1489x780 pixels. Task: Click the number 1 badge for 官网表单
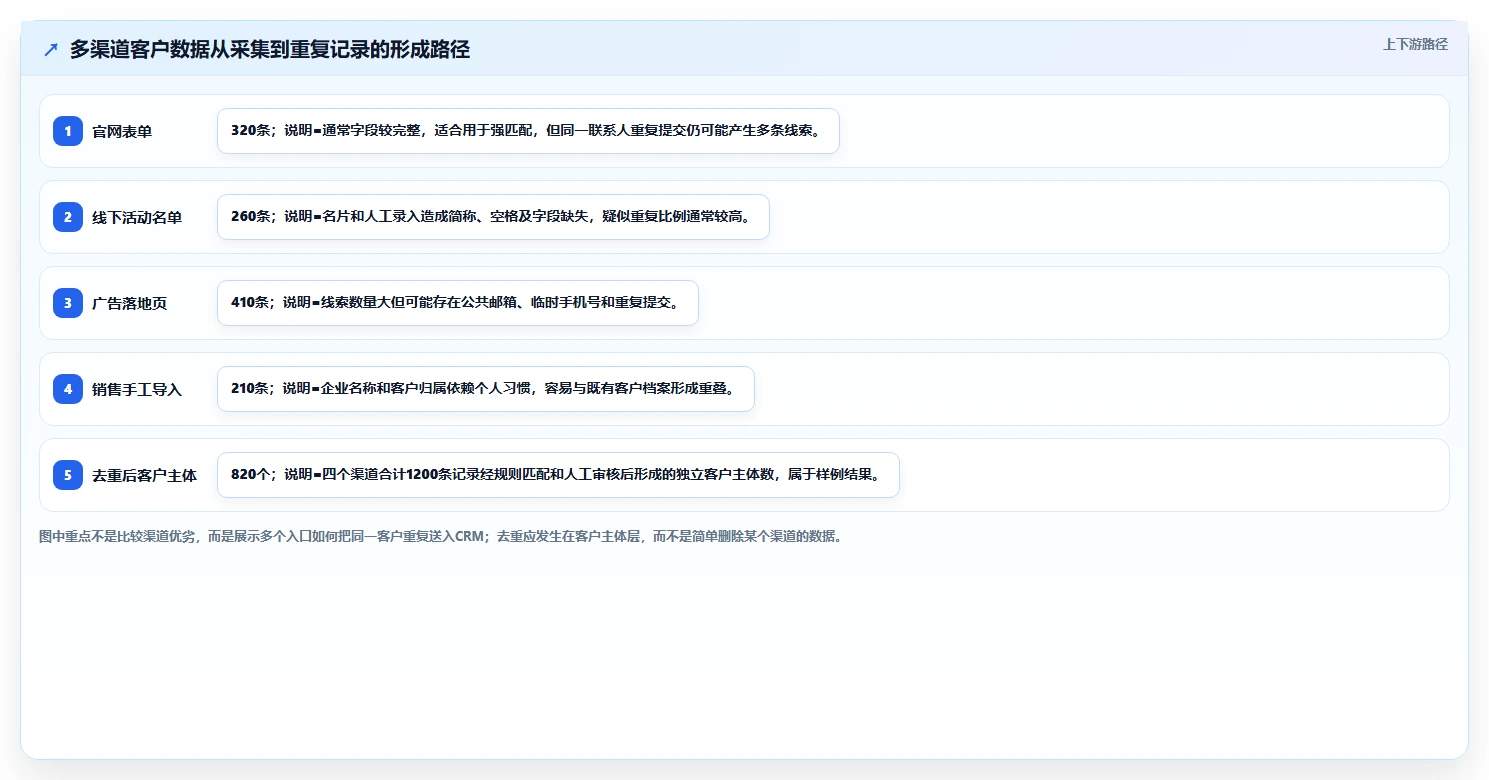[x=68, y=131]
